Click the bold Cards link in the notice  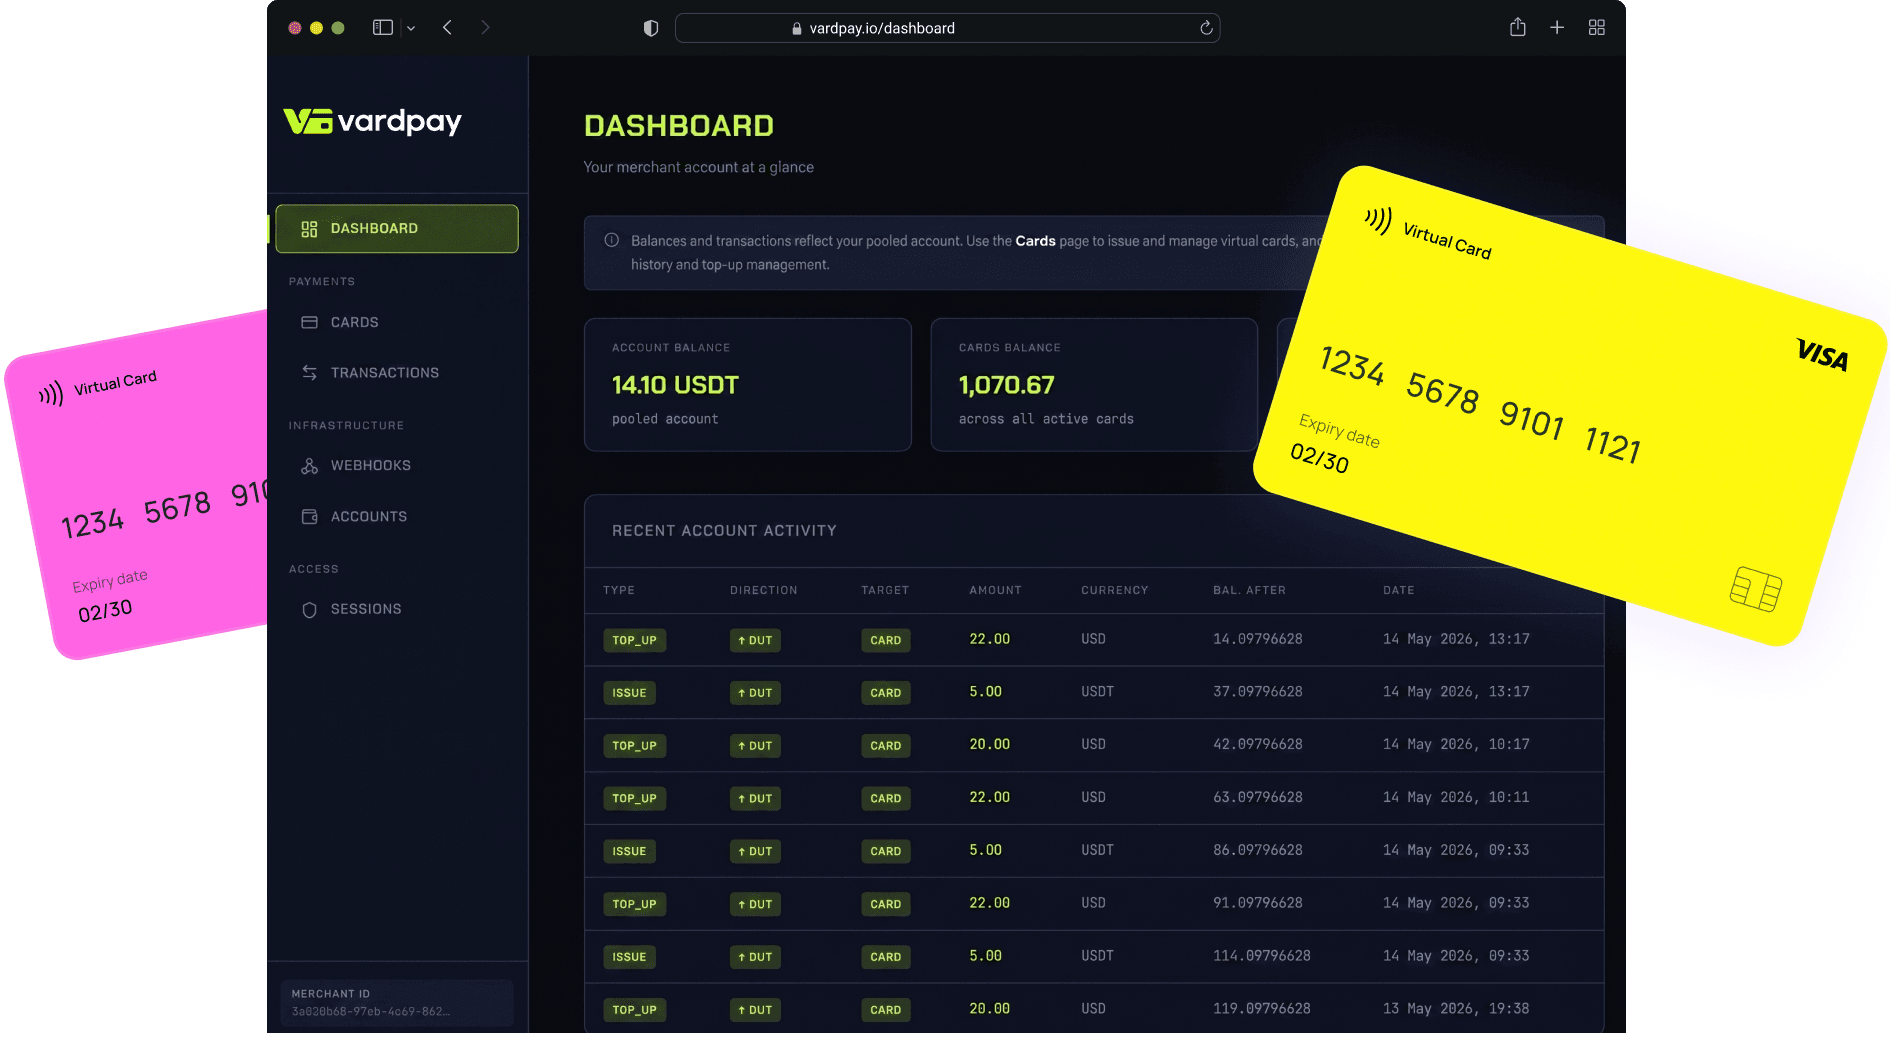[x=1035, y=241]
